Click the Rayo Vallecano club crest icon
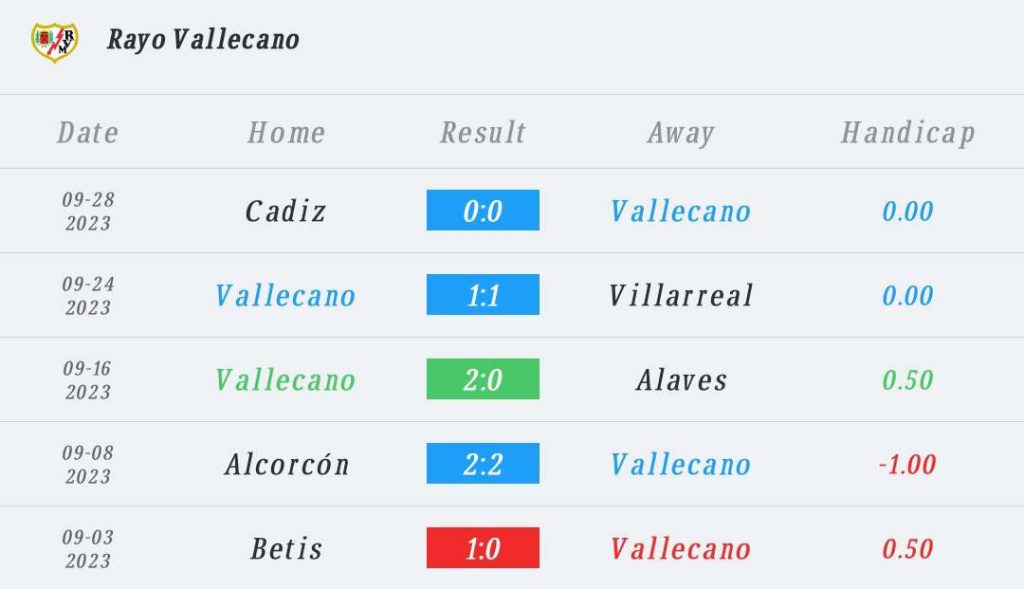 55,42
